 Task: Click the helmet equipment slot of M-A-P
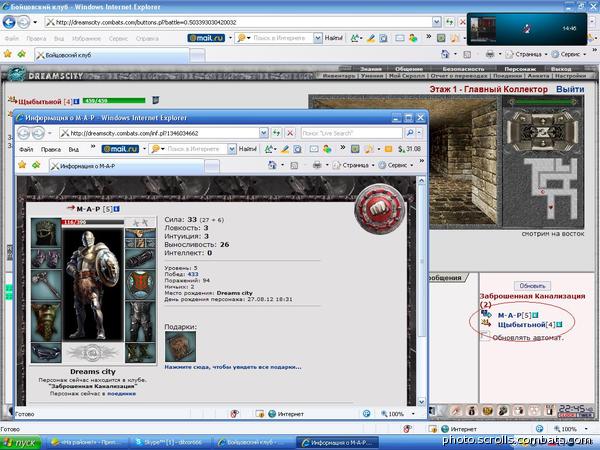[x=46, y=232]
